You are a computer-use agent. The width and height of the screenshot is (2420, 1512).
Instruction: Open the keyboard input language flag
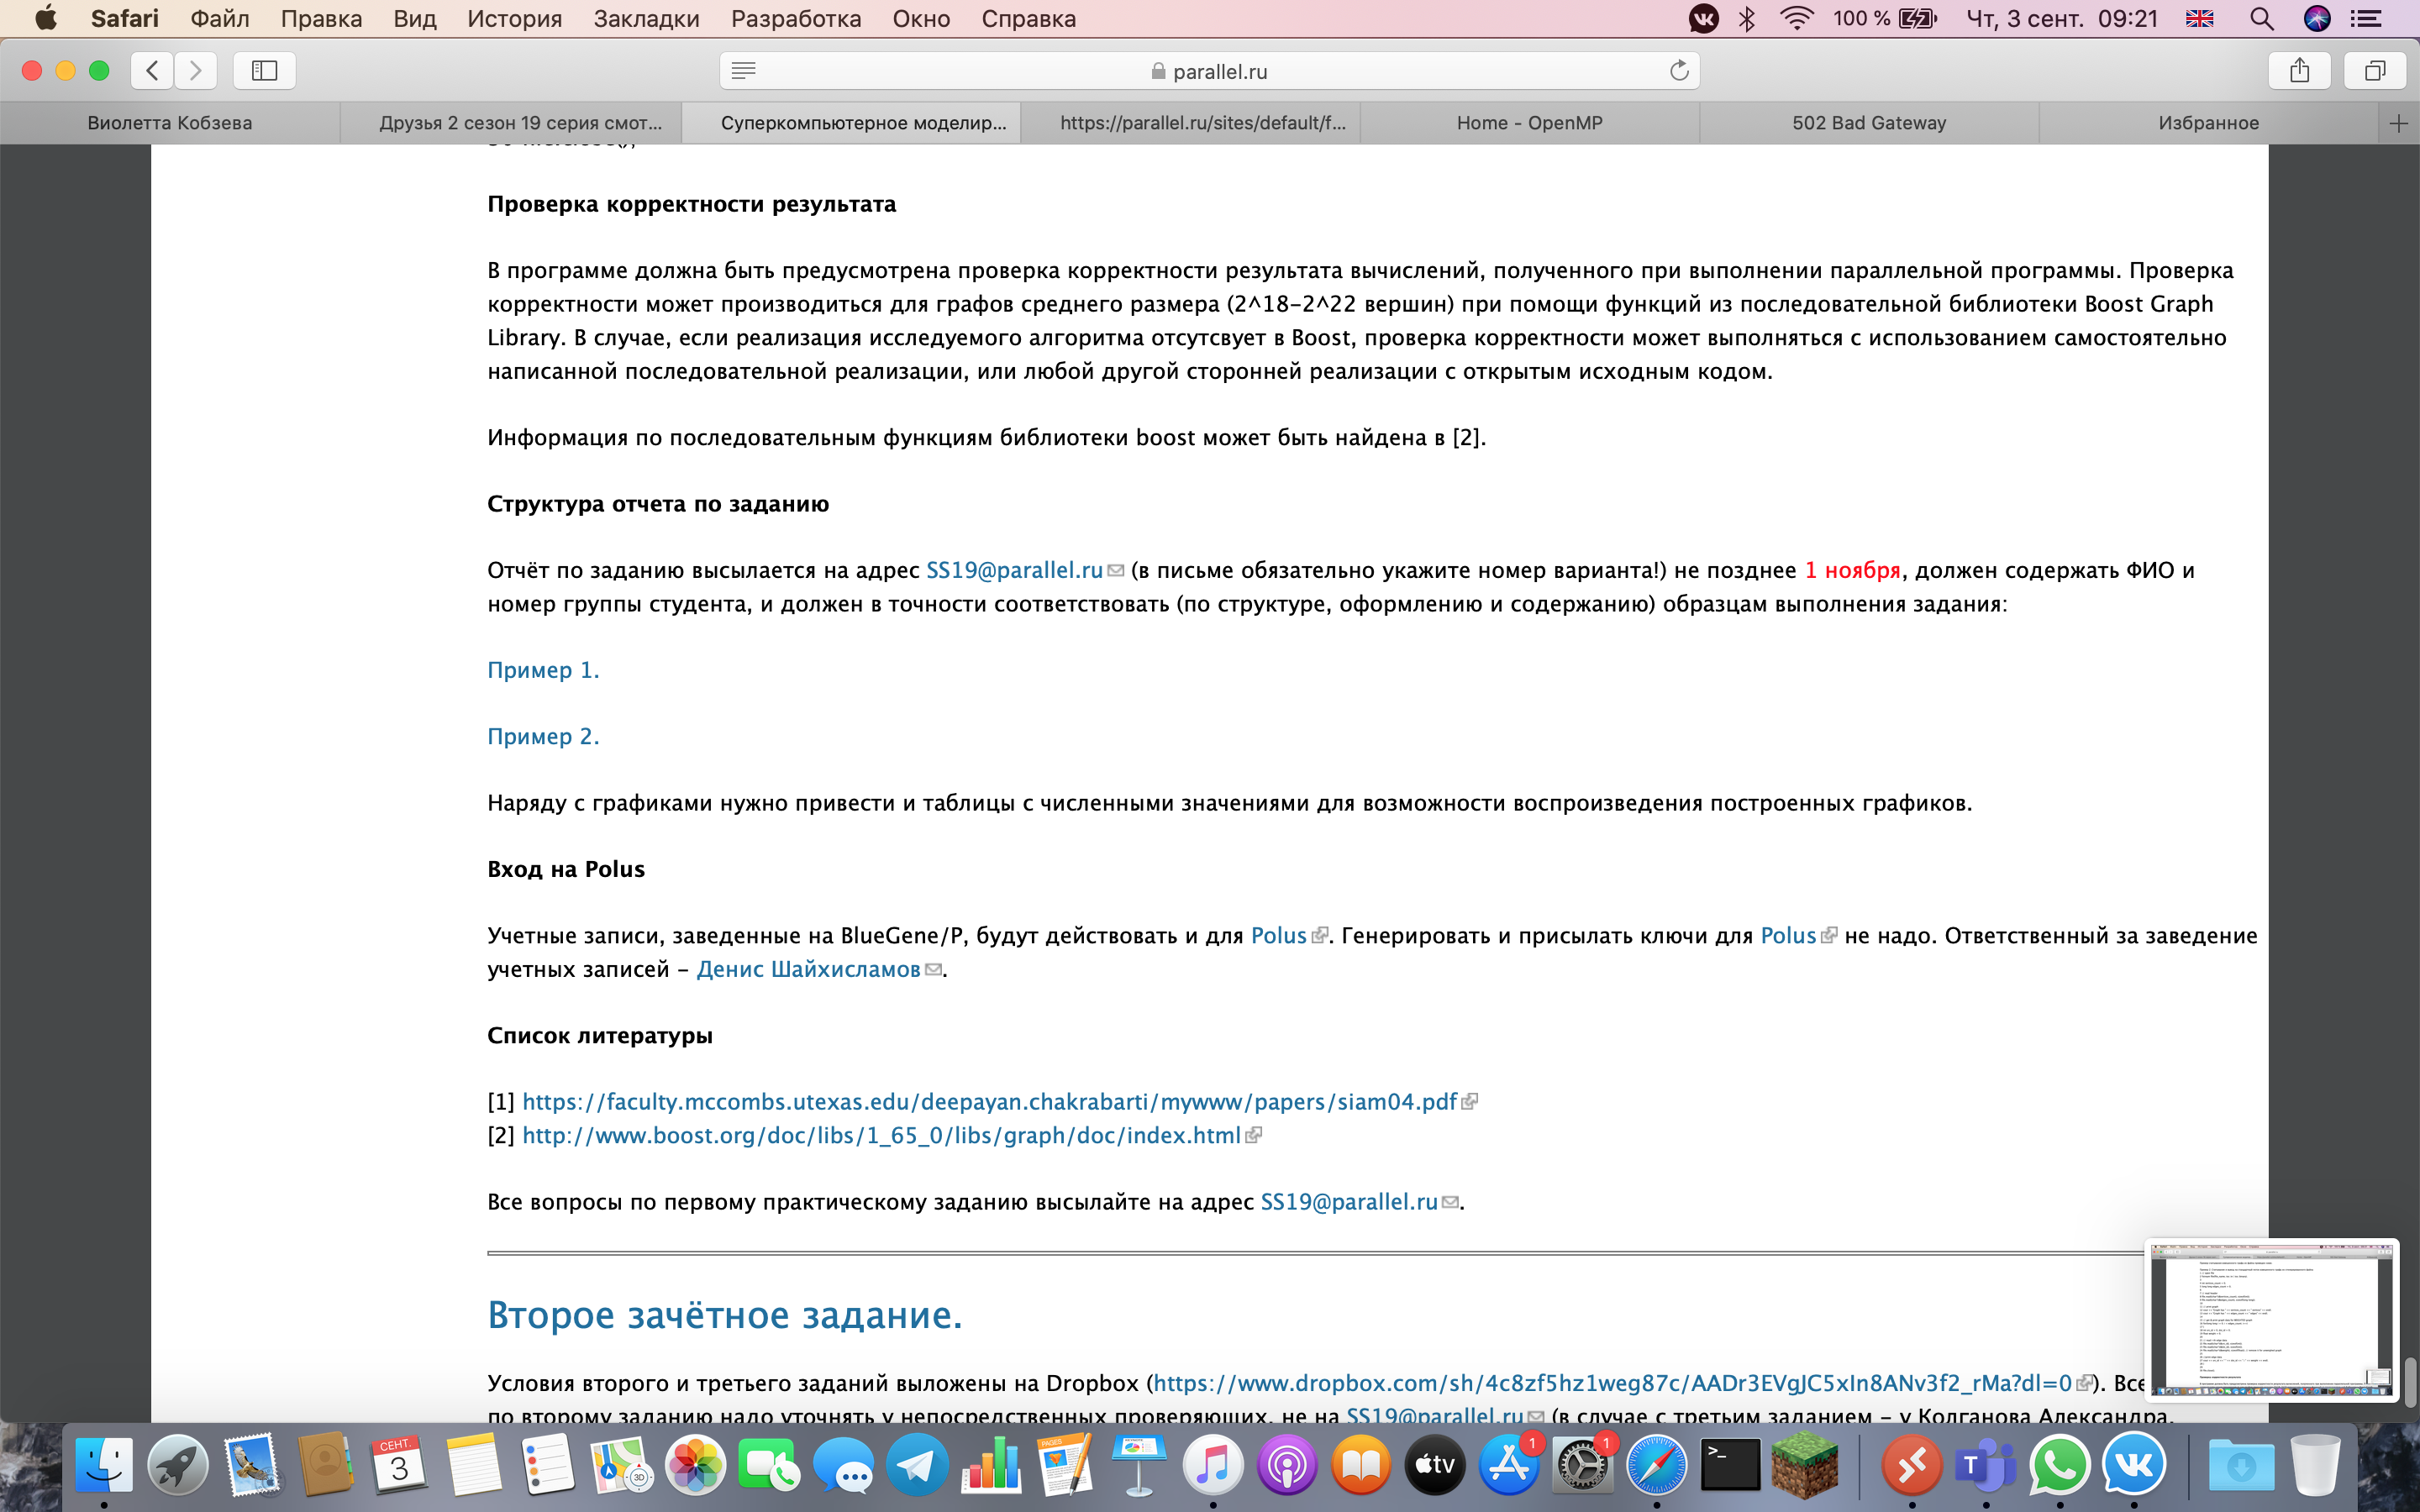coord(2199,18)
